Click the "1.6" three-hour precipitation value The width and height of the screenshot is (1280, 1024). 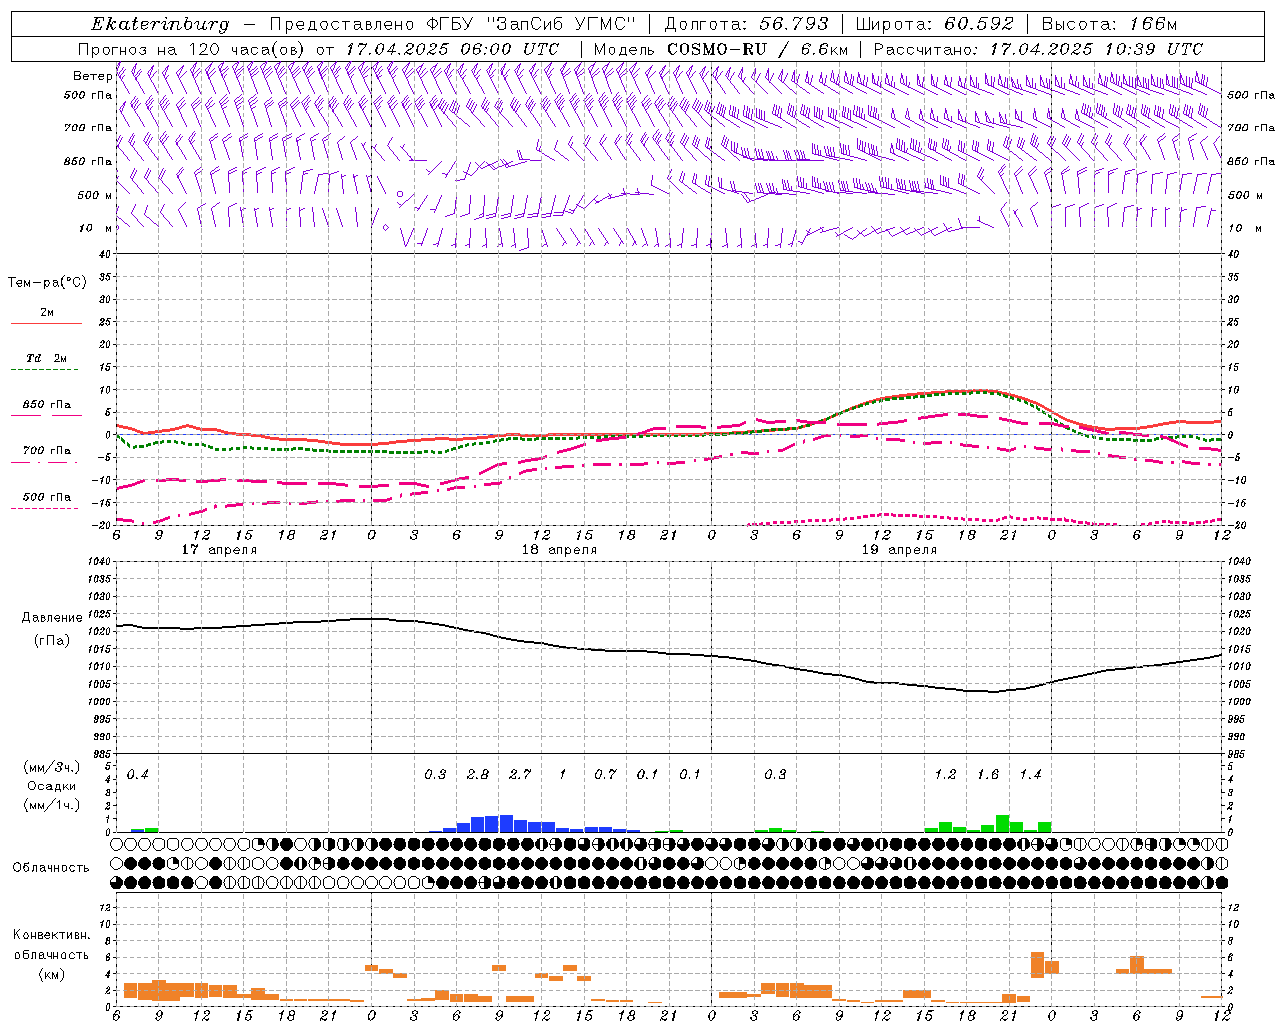[988, 775]
